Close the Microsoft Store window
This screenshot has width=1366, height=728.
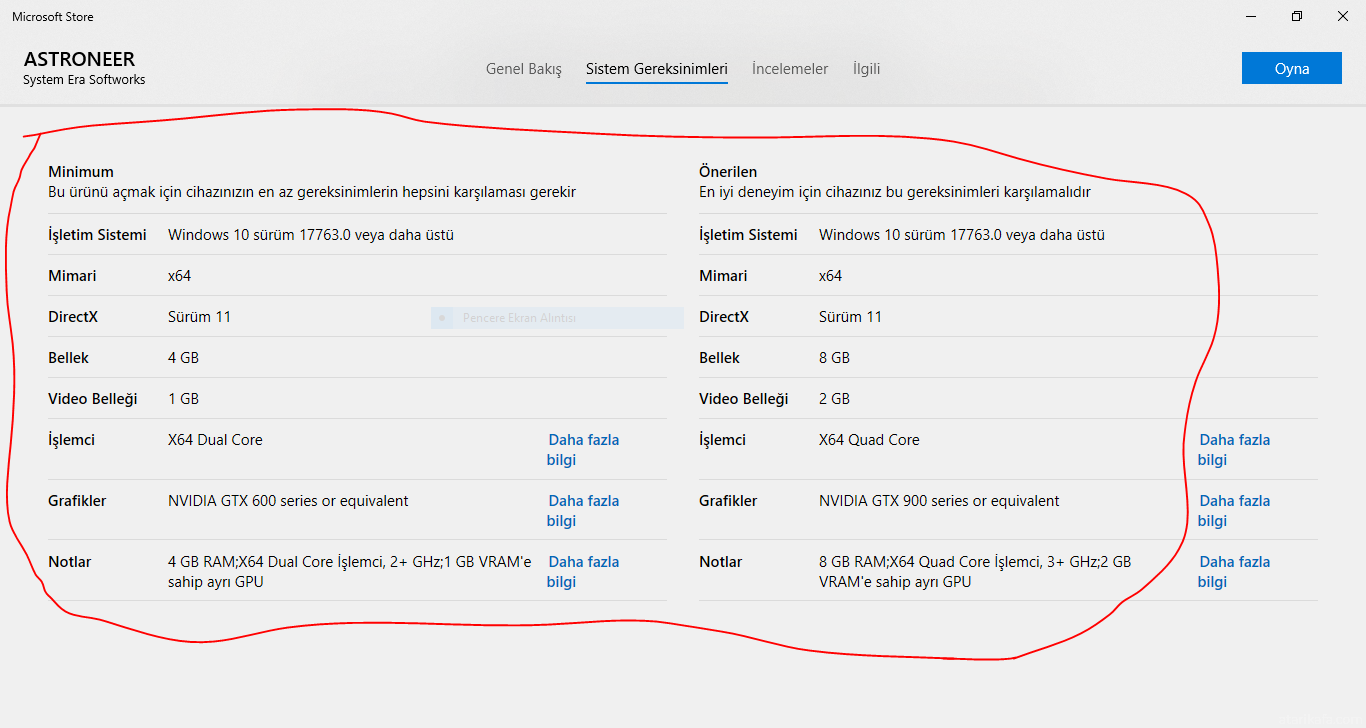(1343, 16)
